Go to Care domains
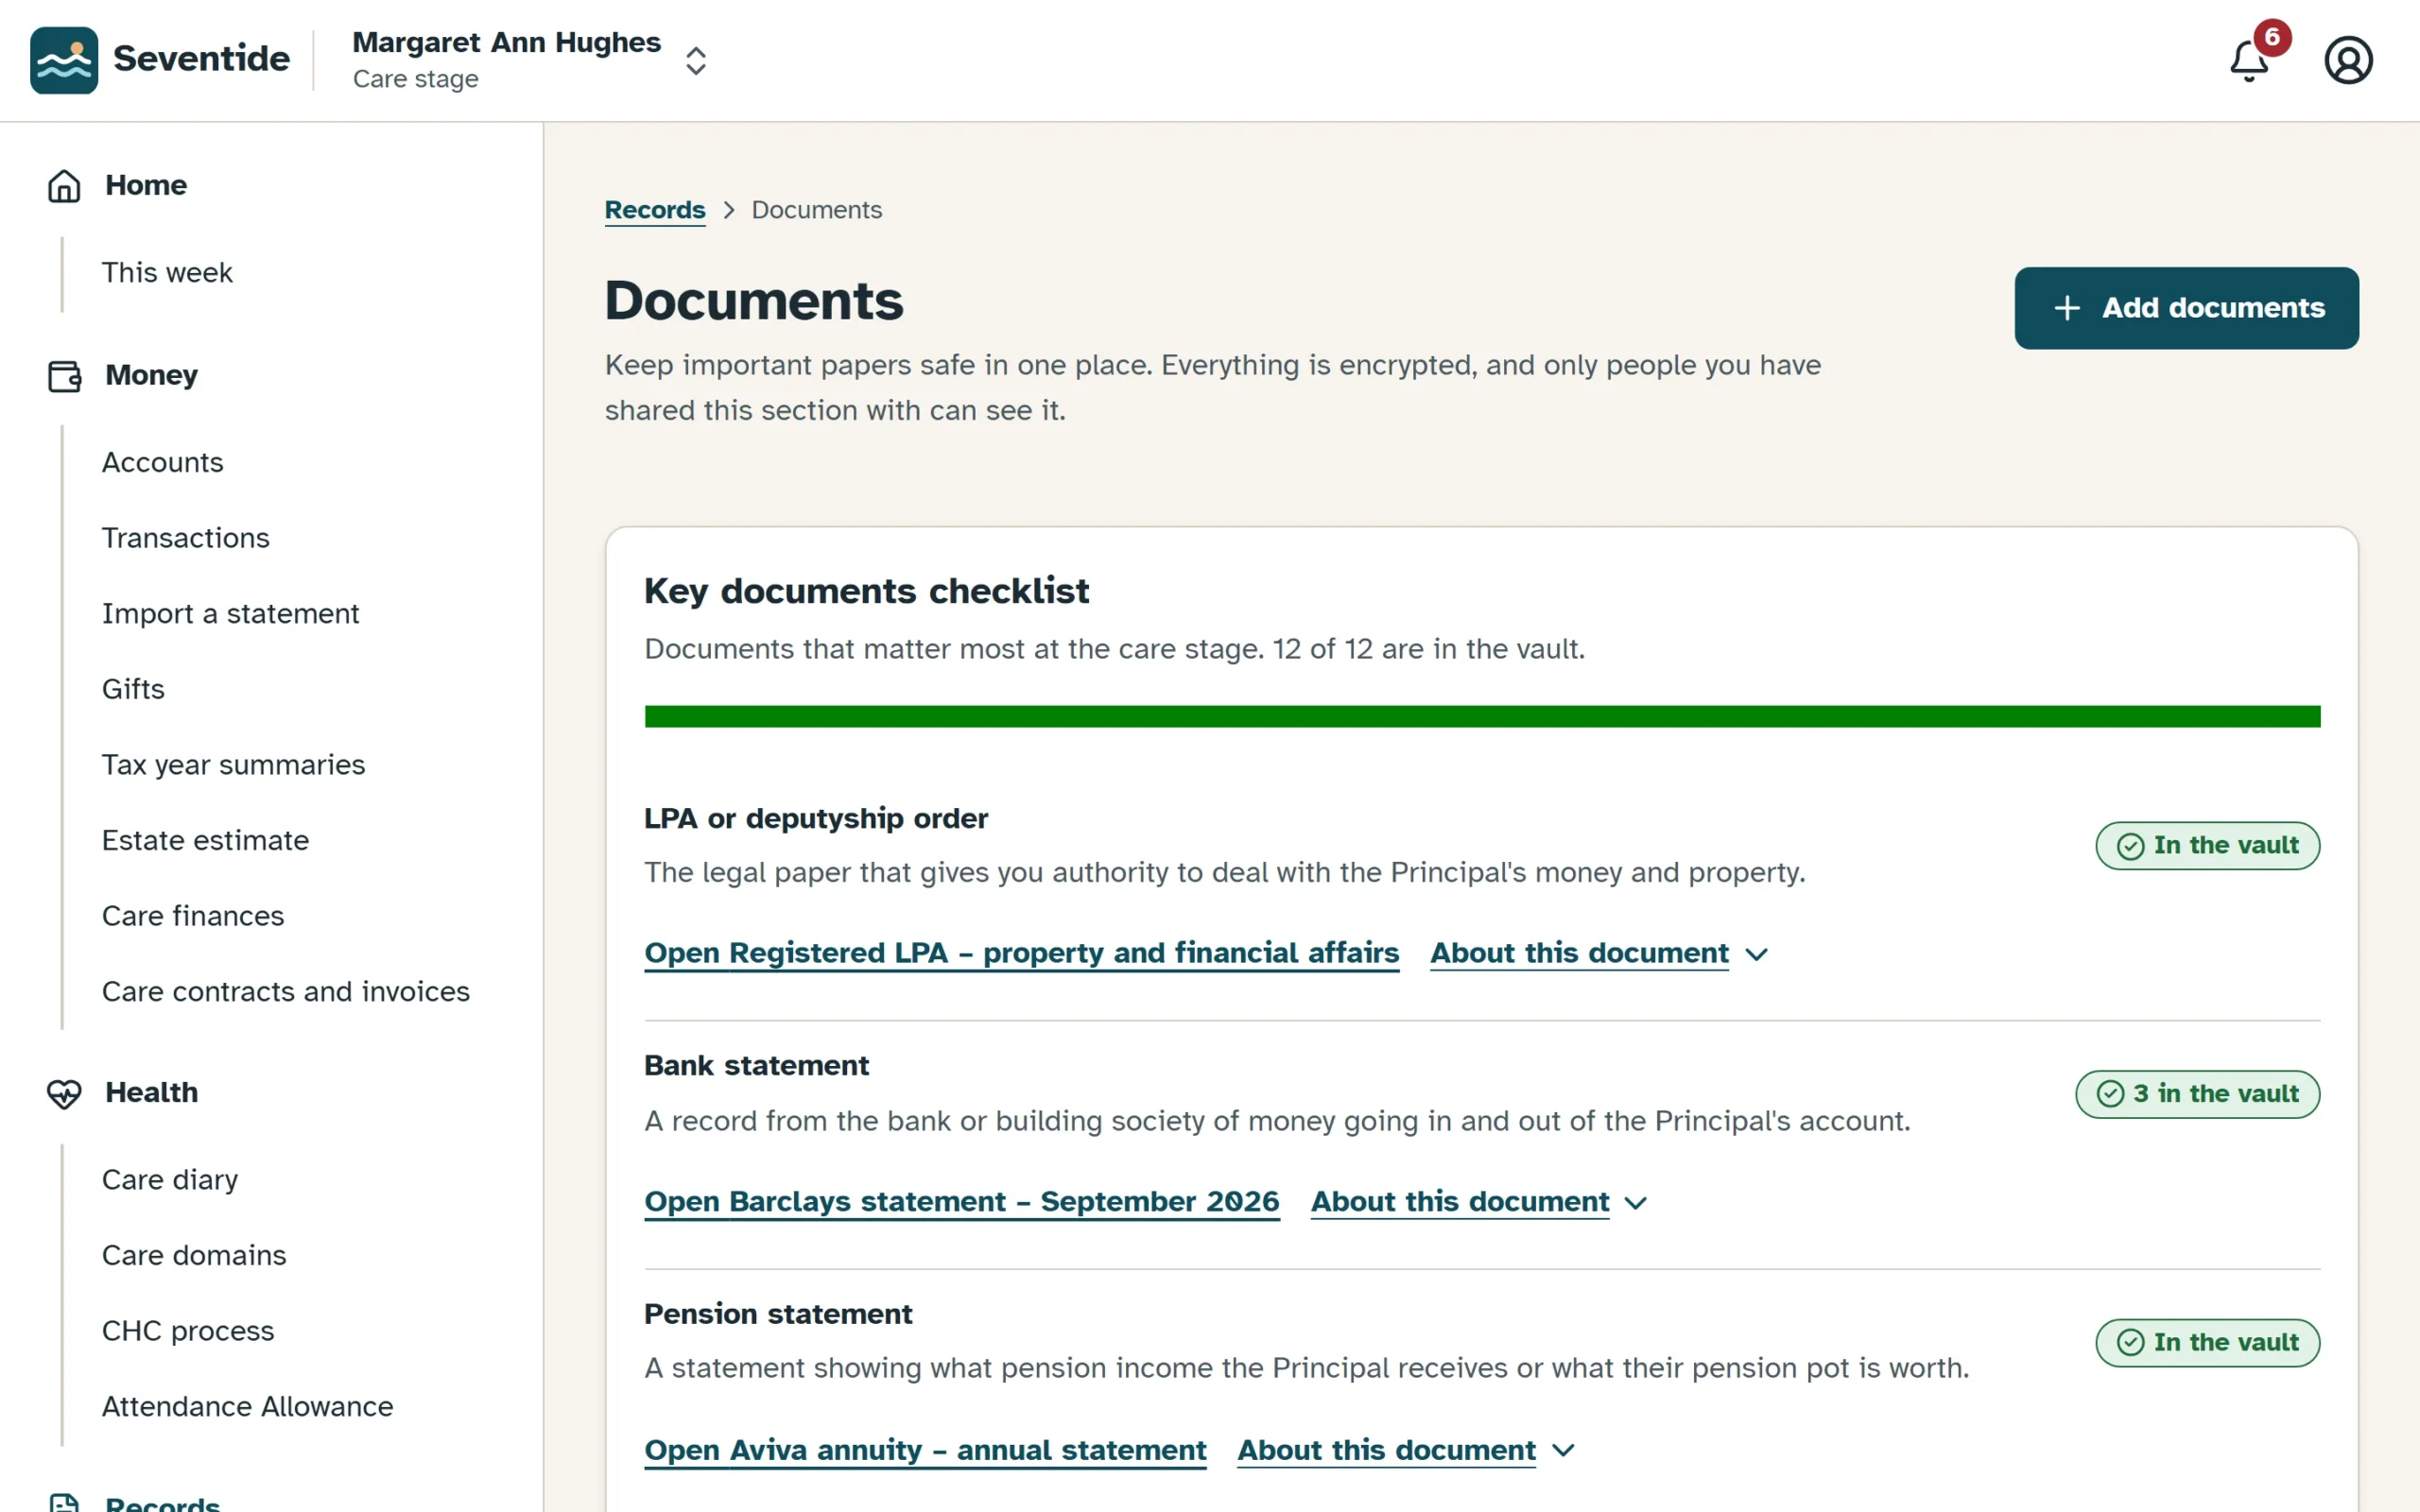 (194, 1255)
